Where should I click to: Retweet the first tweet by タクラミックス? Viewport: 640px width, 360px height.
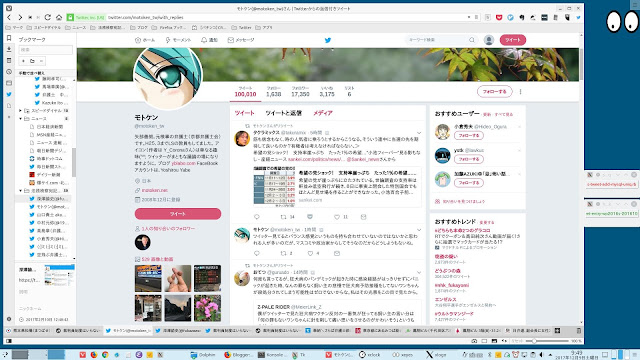(283, 217)
